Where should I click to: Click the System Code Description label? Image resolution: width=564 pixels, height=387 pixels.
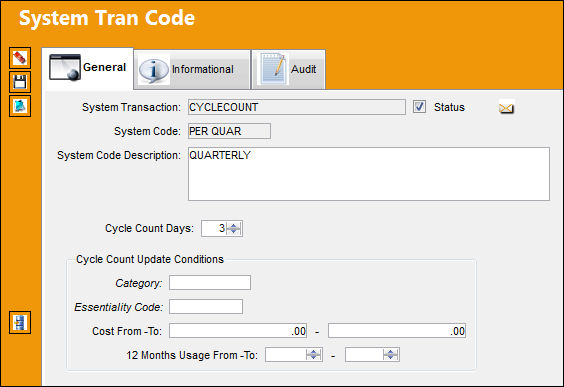pyautogui.click(x=119, y=155)
